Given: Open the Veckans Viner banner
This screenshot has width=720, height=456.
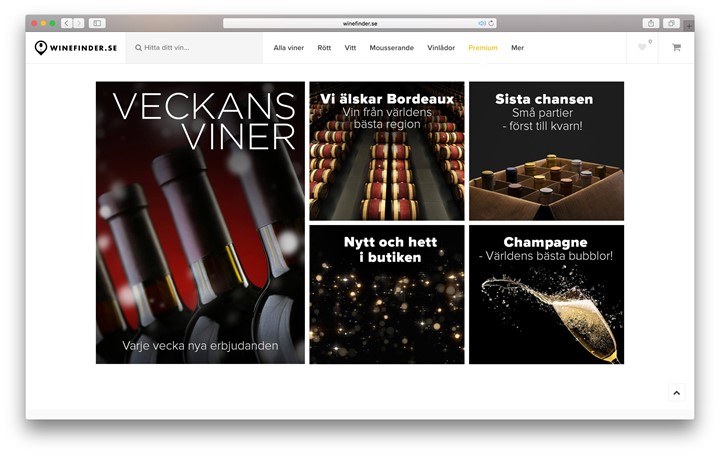Looking at the screenshot, I should (x=200, y=223).
